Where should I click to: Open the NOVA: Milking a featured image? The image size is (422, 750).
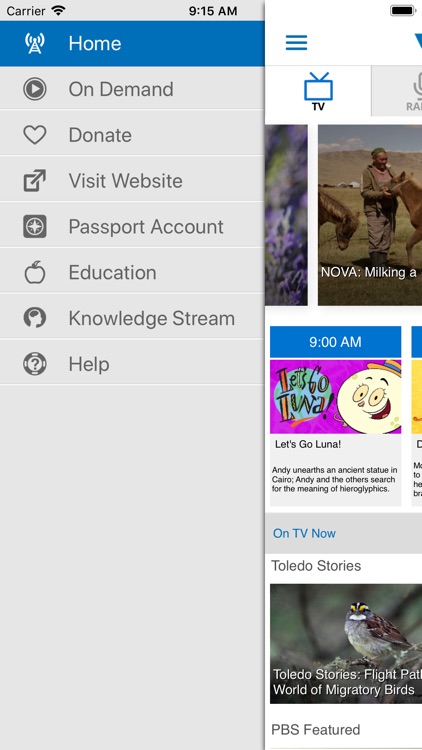370,215
